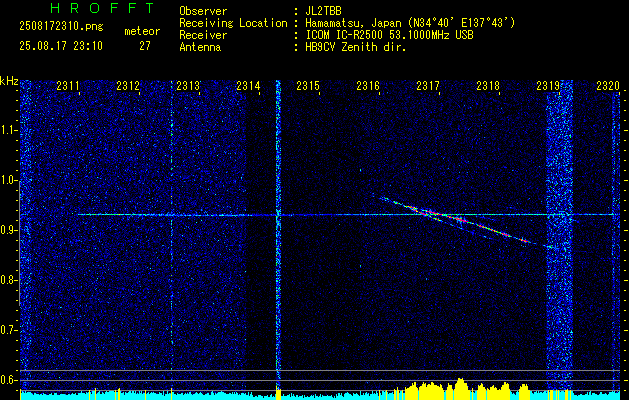
Task: Click time marker 2312
Action: (128, 85)
